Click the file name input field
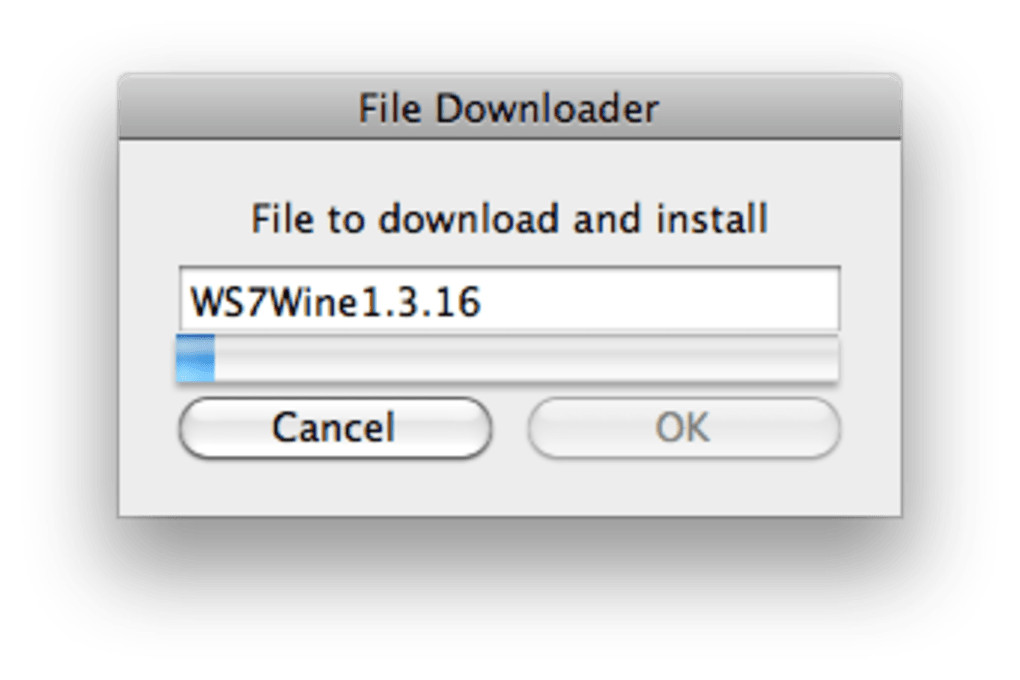 click(508, 300)
